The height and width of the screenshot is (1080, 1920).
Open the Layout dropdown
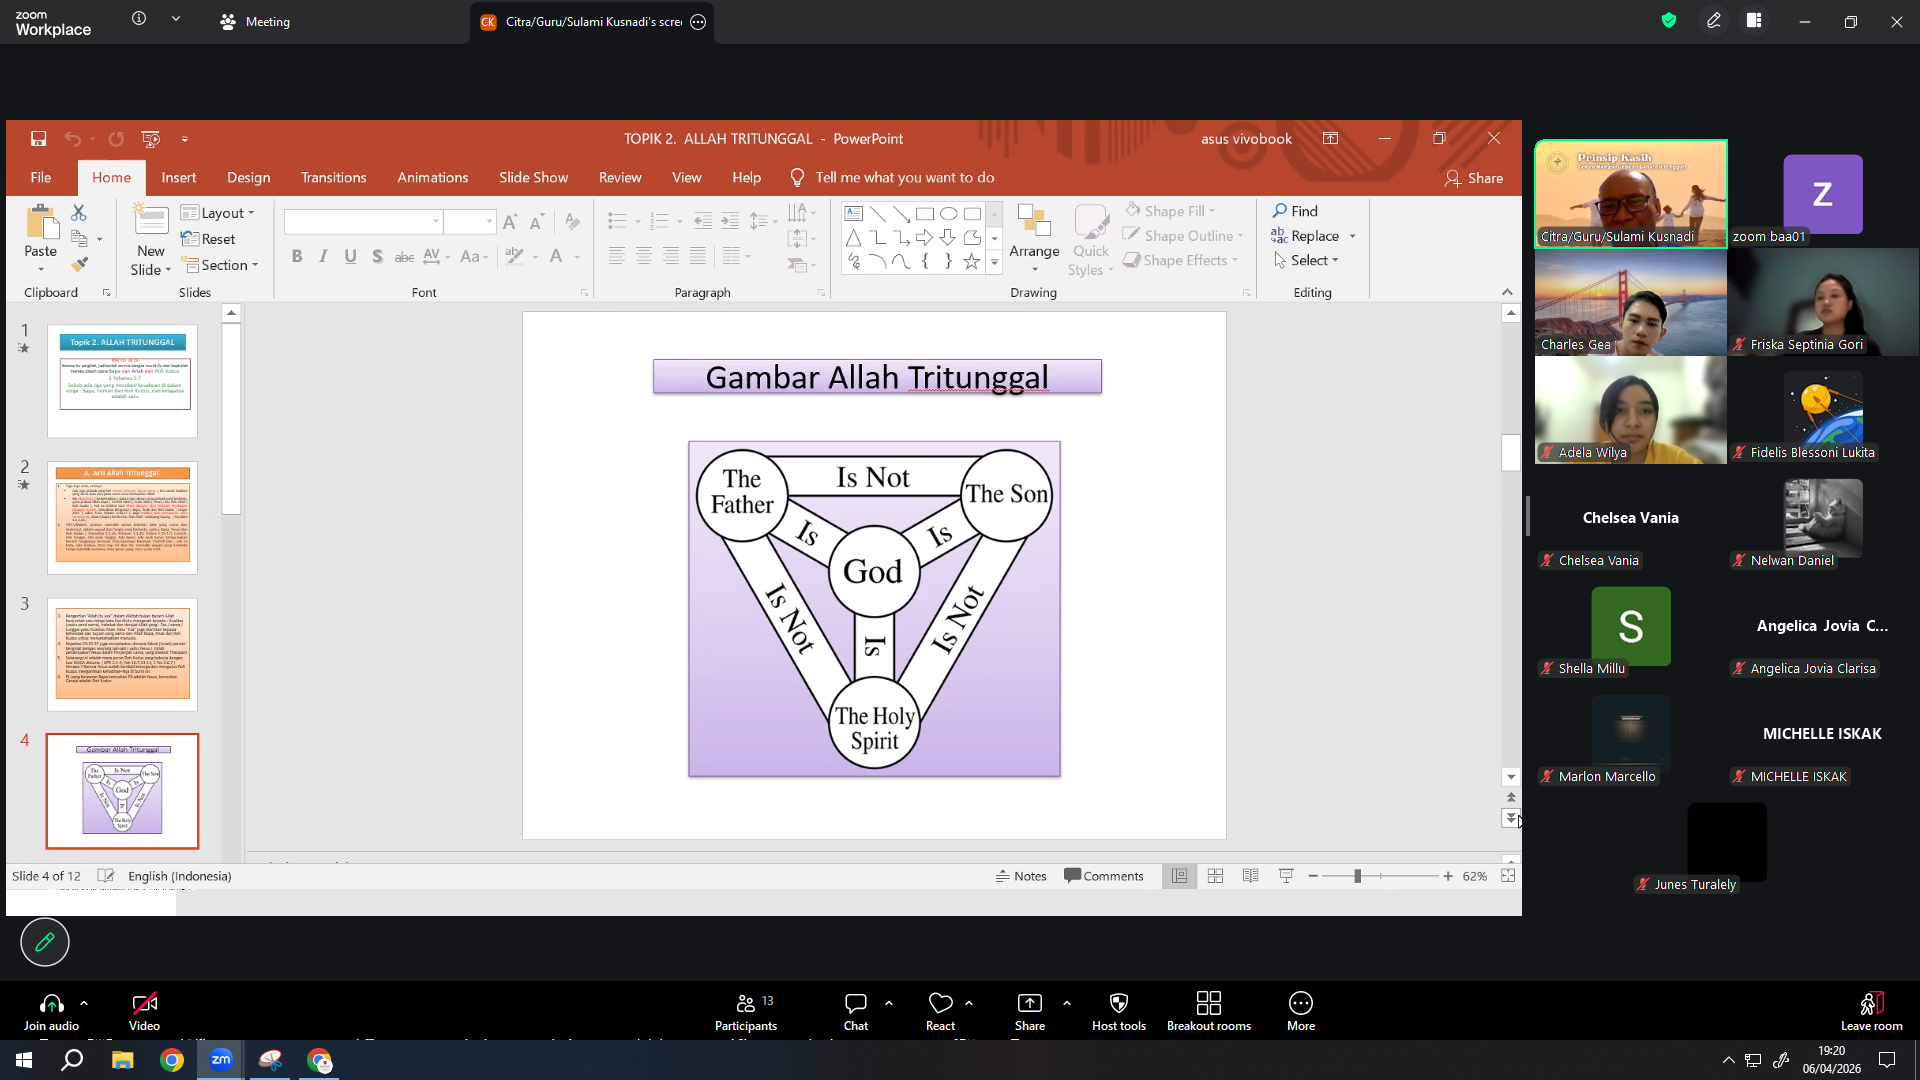pyautogui.click(x=218, y=213)
